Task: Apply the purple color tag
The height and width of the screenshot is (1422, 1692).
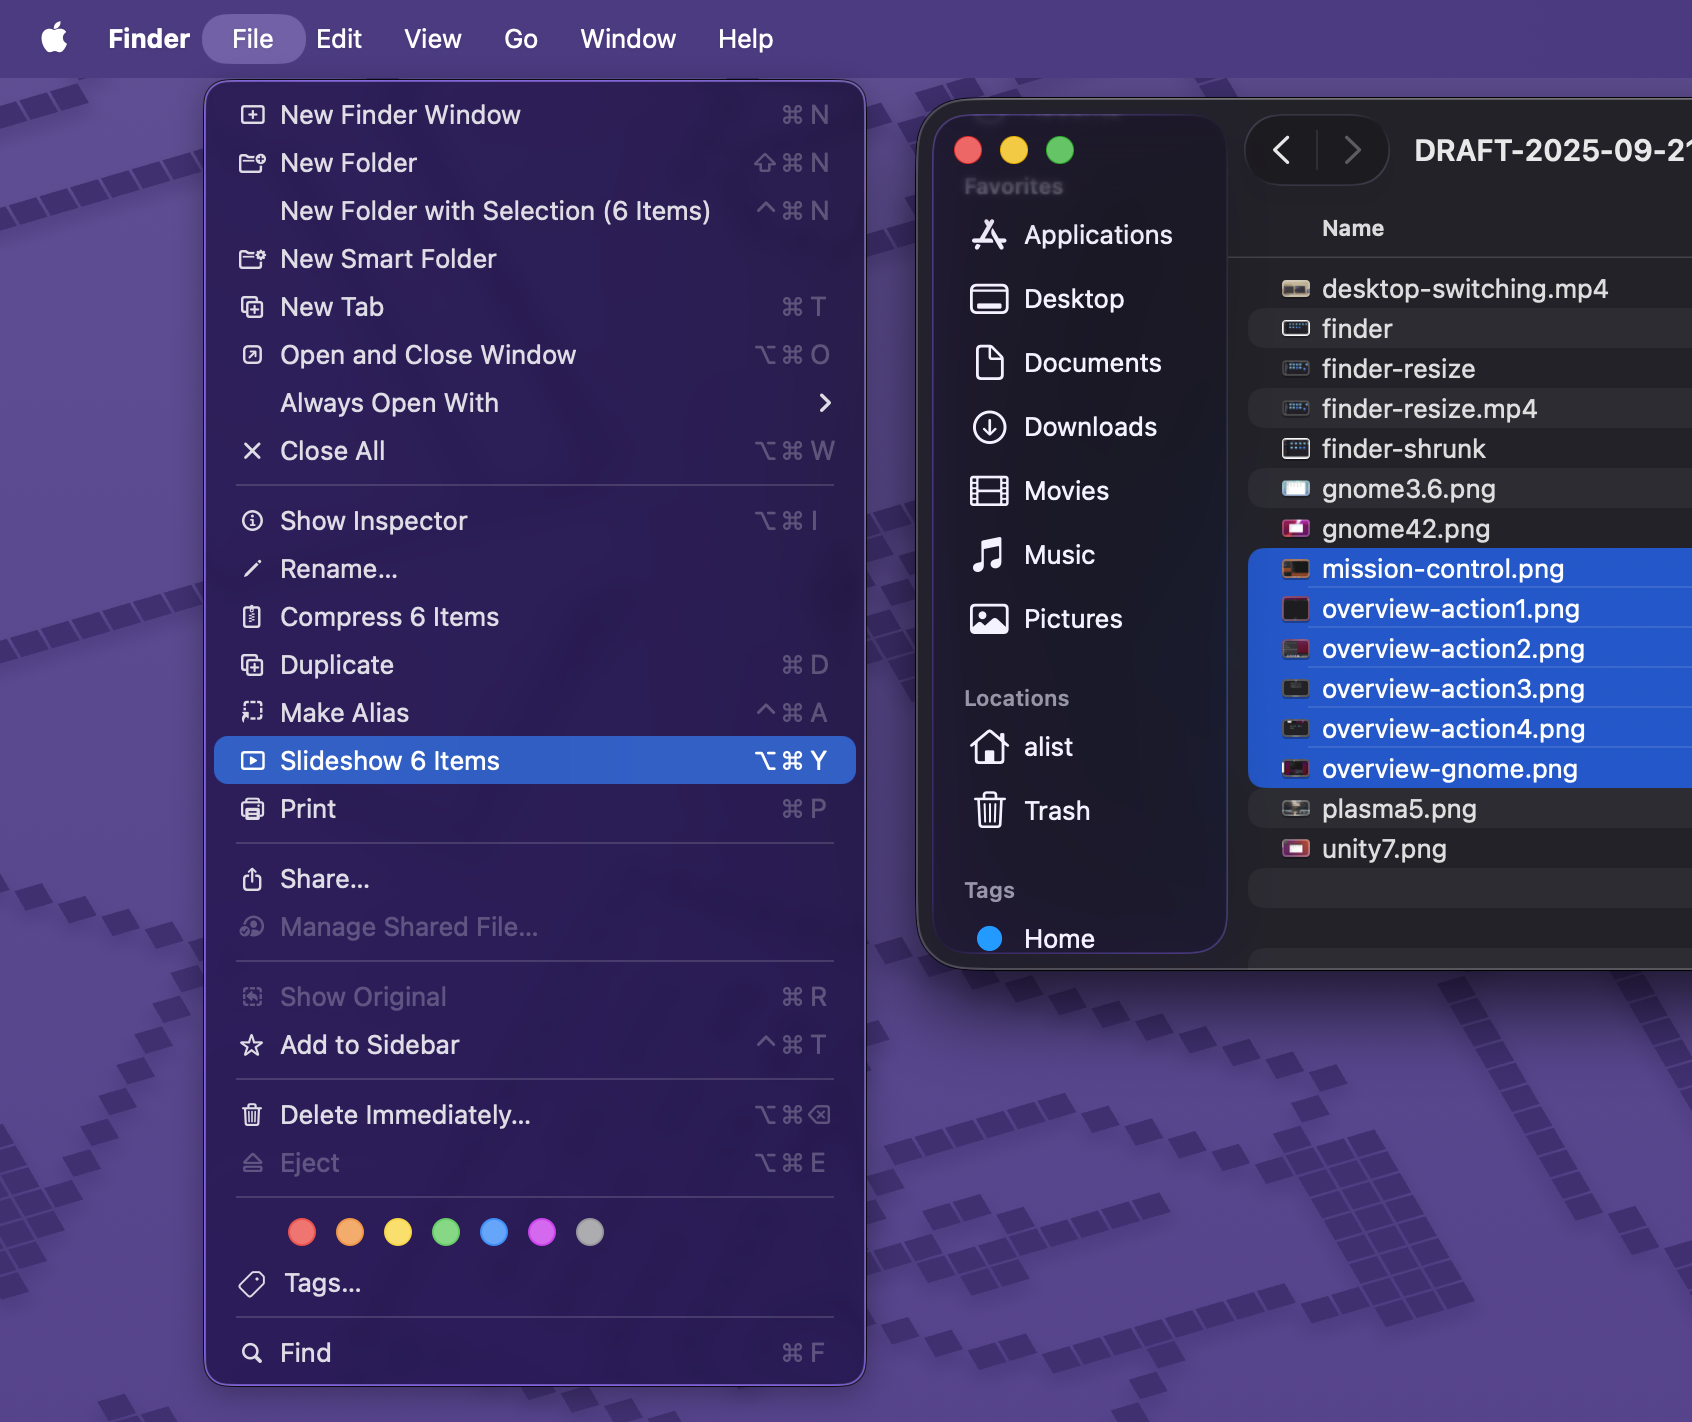Action: click(542, 1232)
